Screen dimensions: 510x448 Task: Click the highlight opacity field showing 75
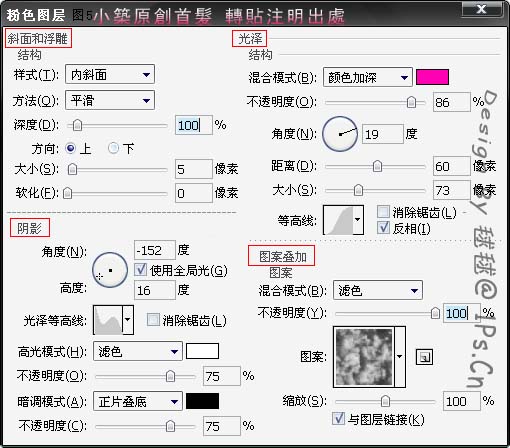[x=222, y=376]
